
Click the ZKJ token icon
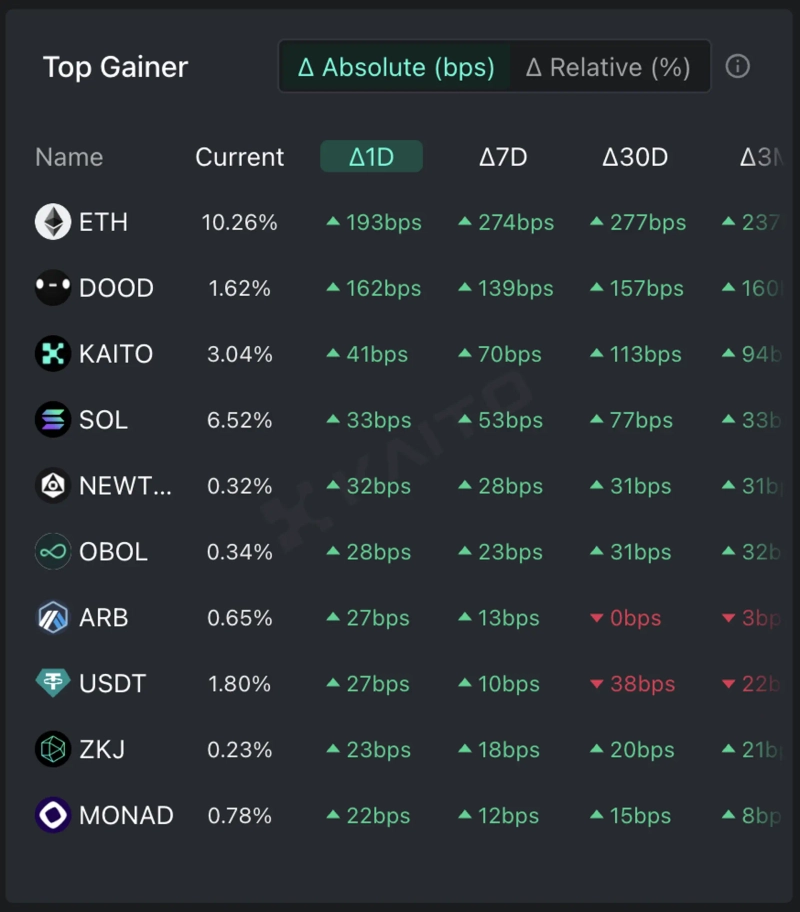(53, 750)
